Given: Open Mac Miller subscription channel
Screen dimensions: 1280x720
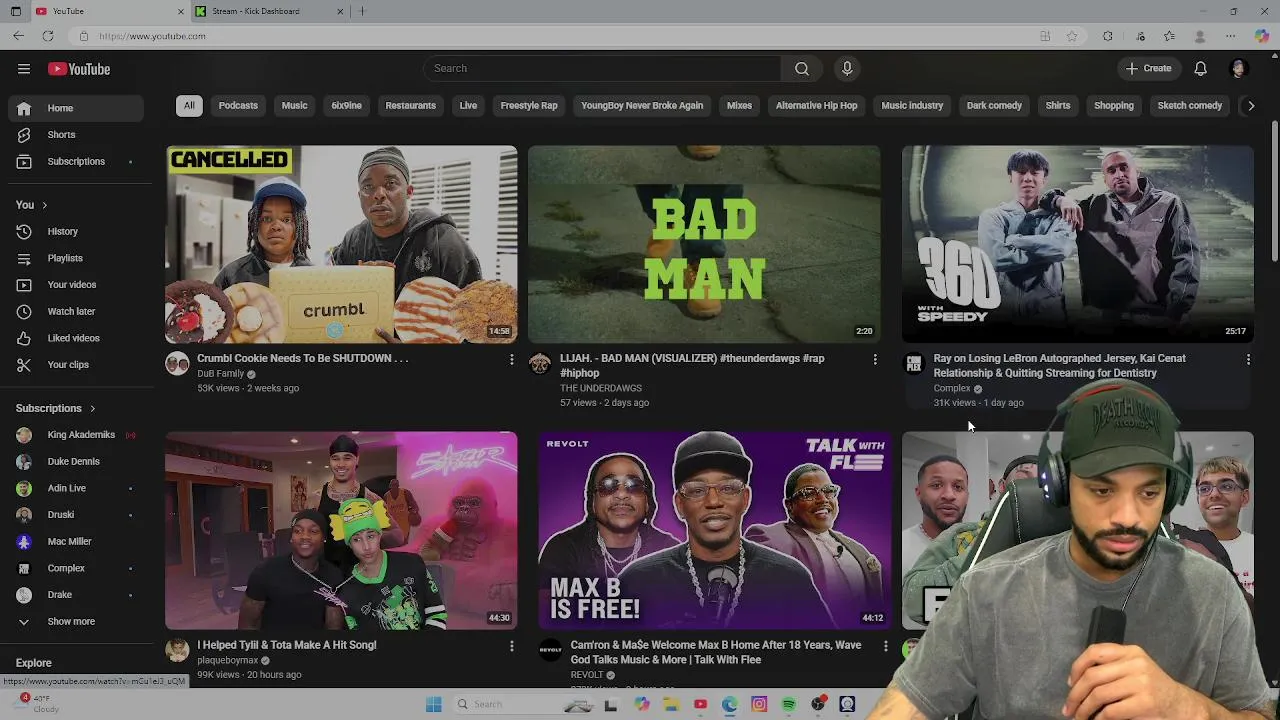Looking at the screenshot, I should click(76, 541).
